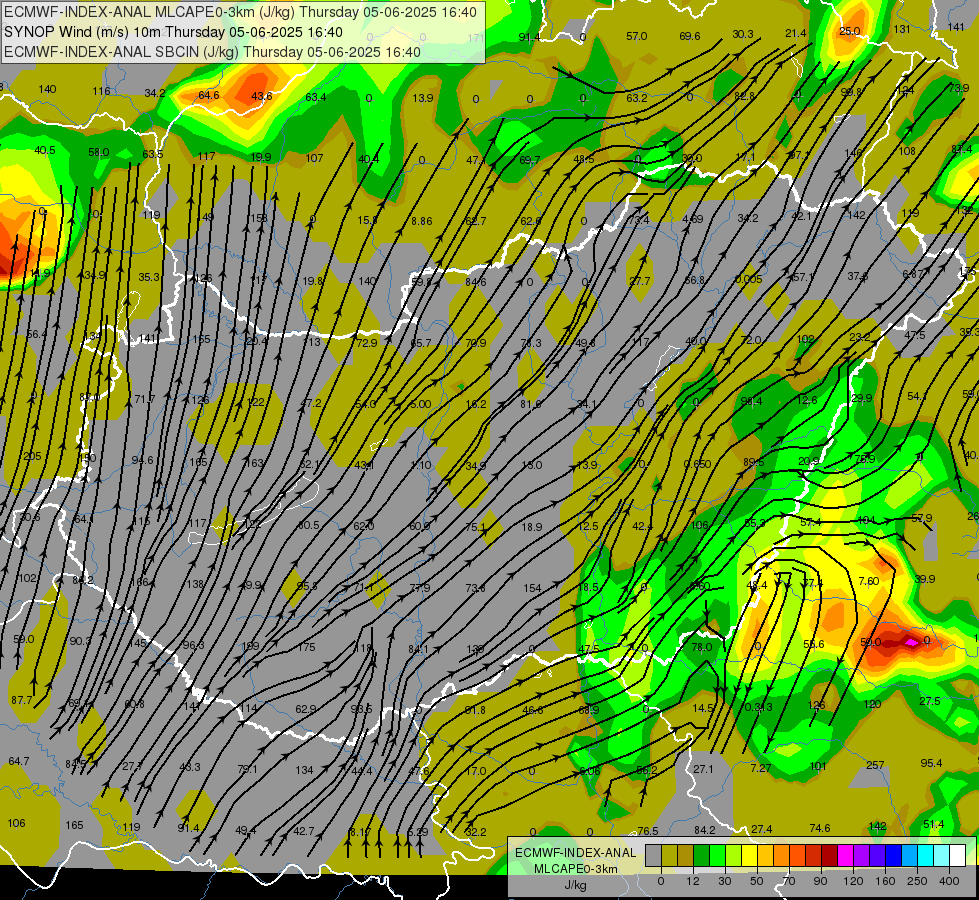Image resolution: width=979 pixels, height=900 pixels.
Task: Click map value 257
Action: 875,765
